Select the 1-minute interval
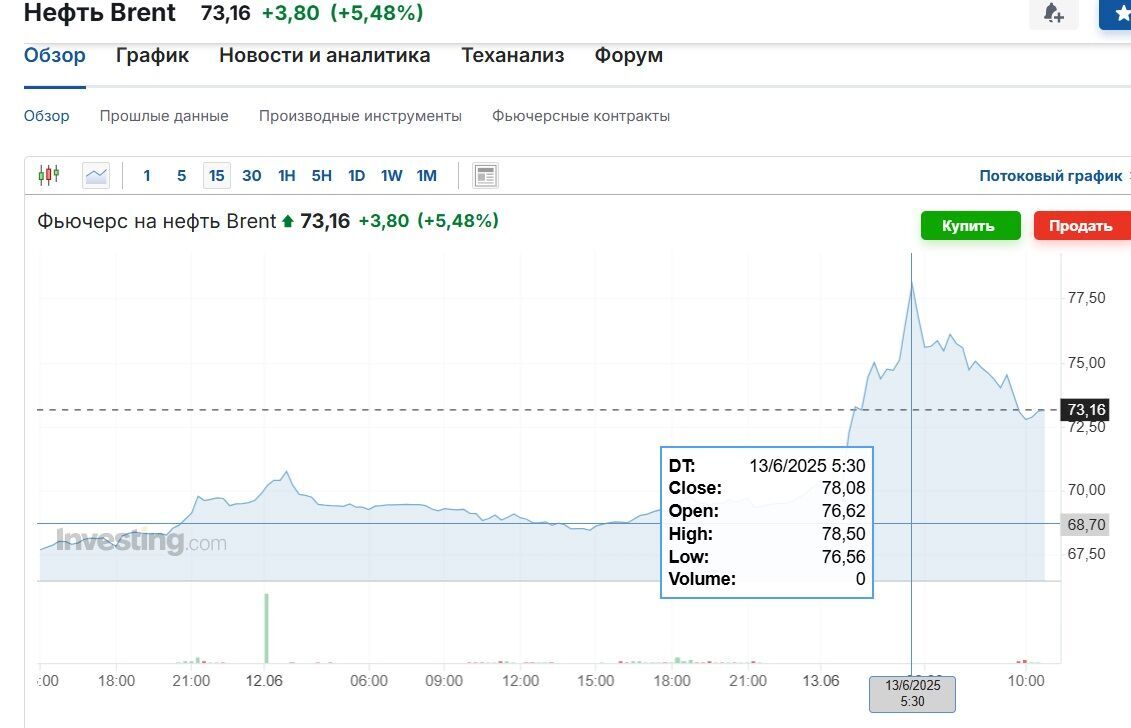 tap(147, 176)
